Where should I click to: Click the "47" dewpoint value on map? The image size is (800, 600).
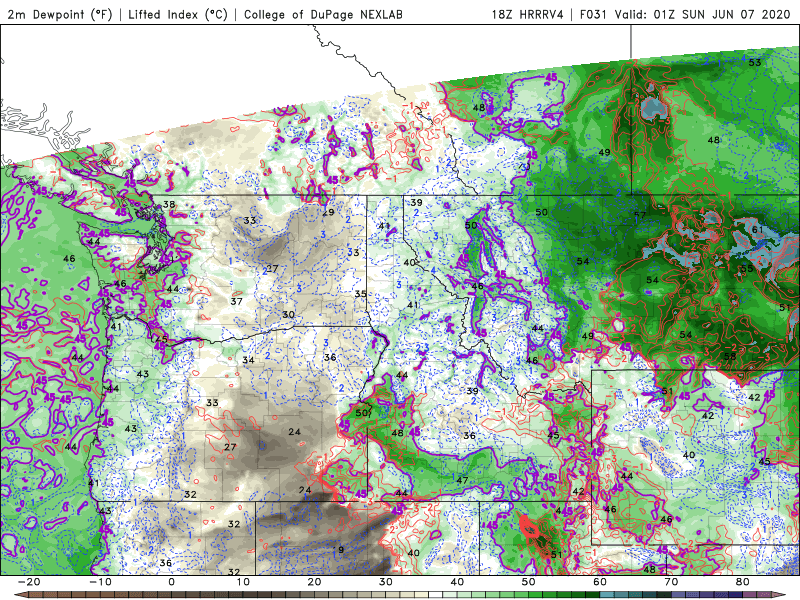462,480
